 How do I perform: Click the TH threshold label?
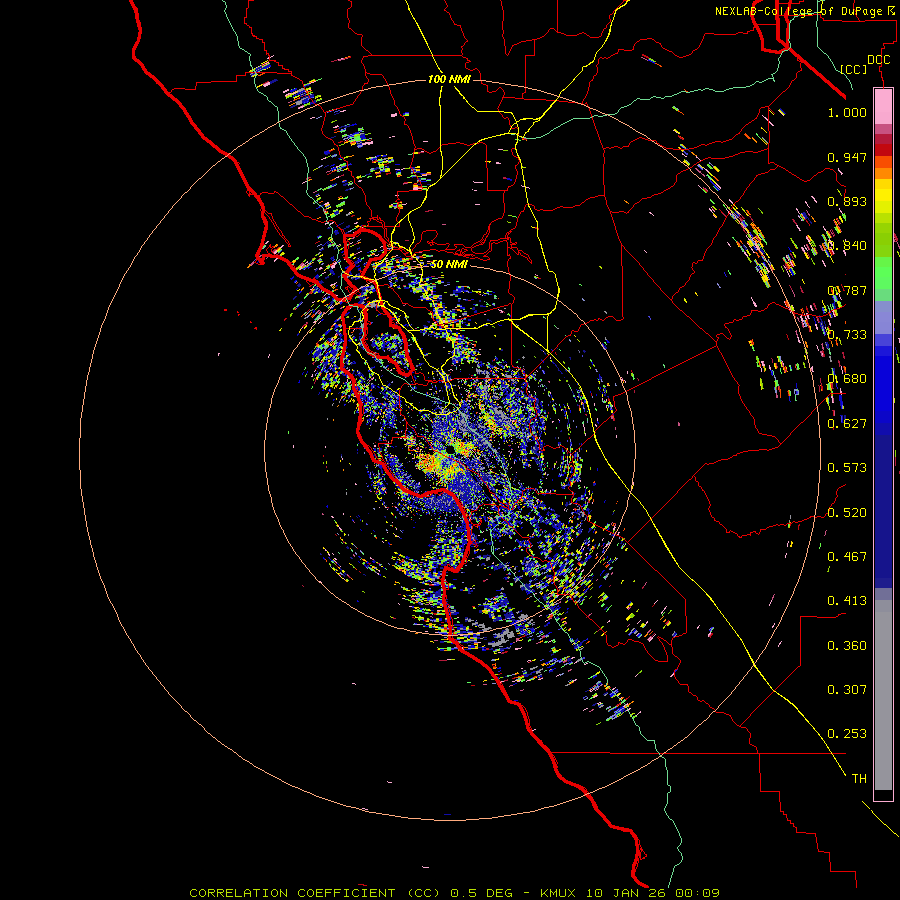[x=859, y=779]
